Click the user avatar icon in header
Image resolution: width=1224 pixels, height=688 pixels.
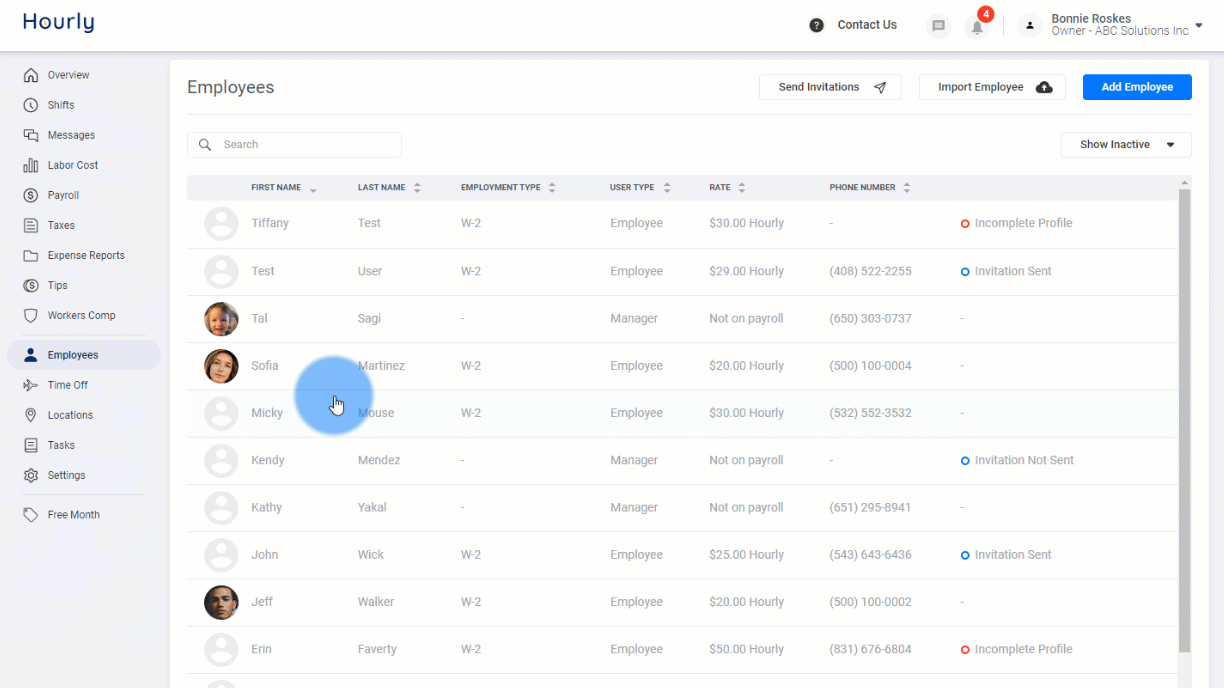coord(1030,26)
